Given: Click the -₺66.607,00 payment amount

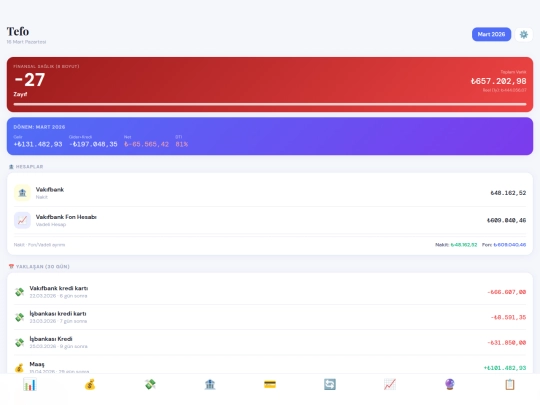Looking at the screenshot, I should 506,292.
